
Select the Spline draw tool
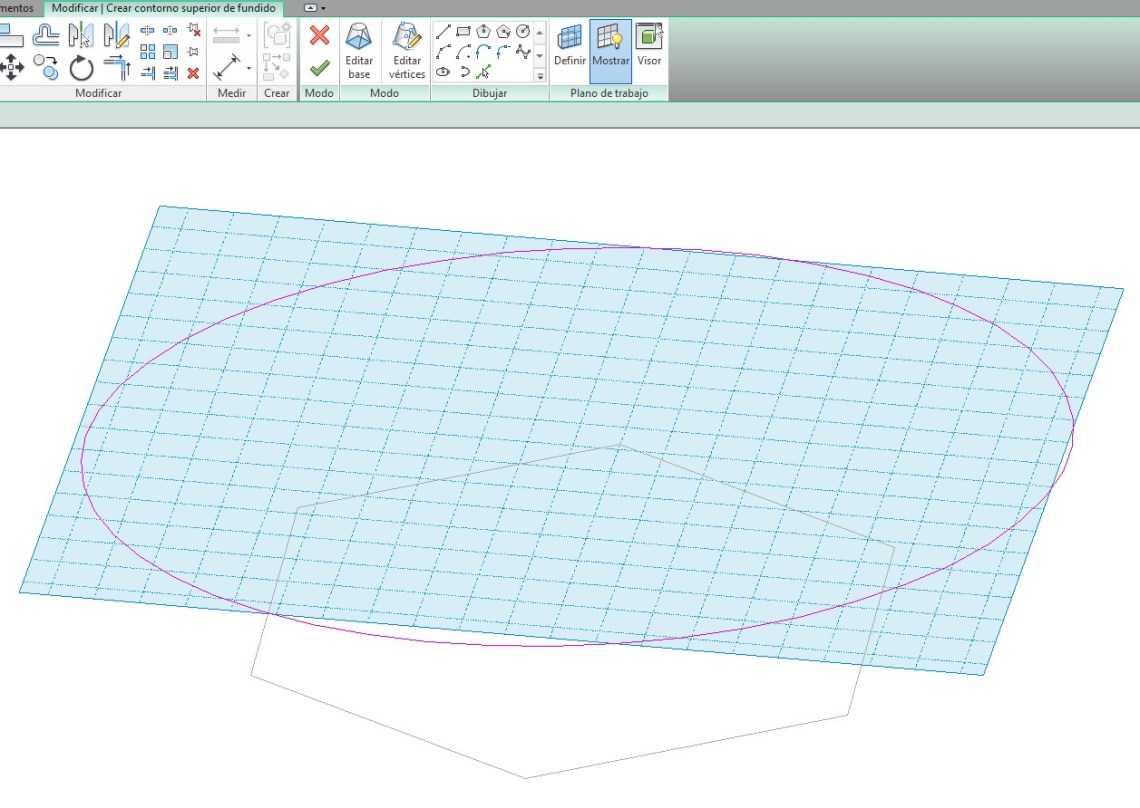(522, 52)
